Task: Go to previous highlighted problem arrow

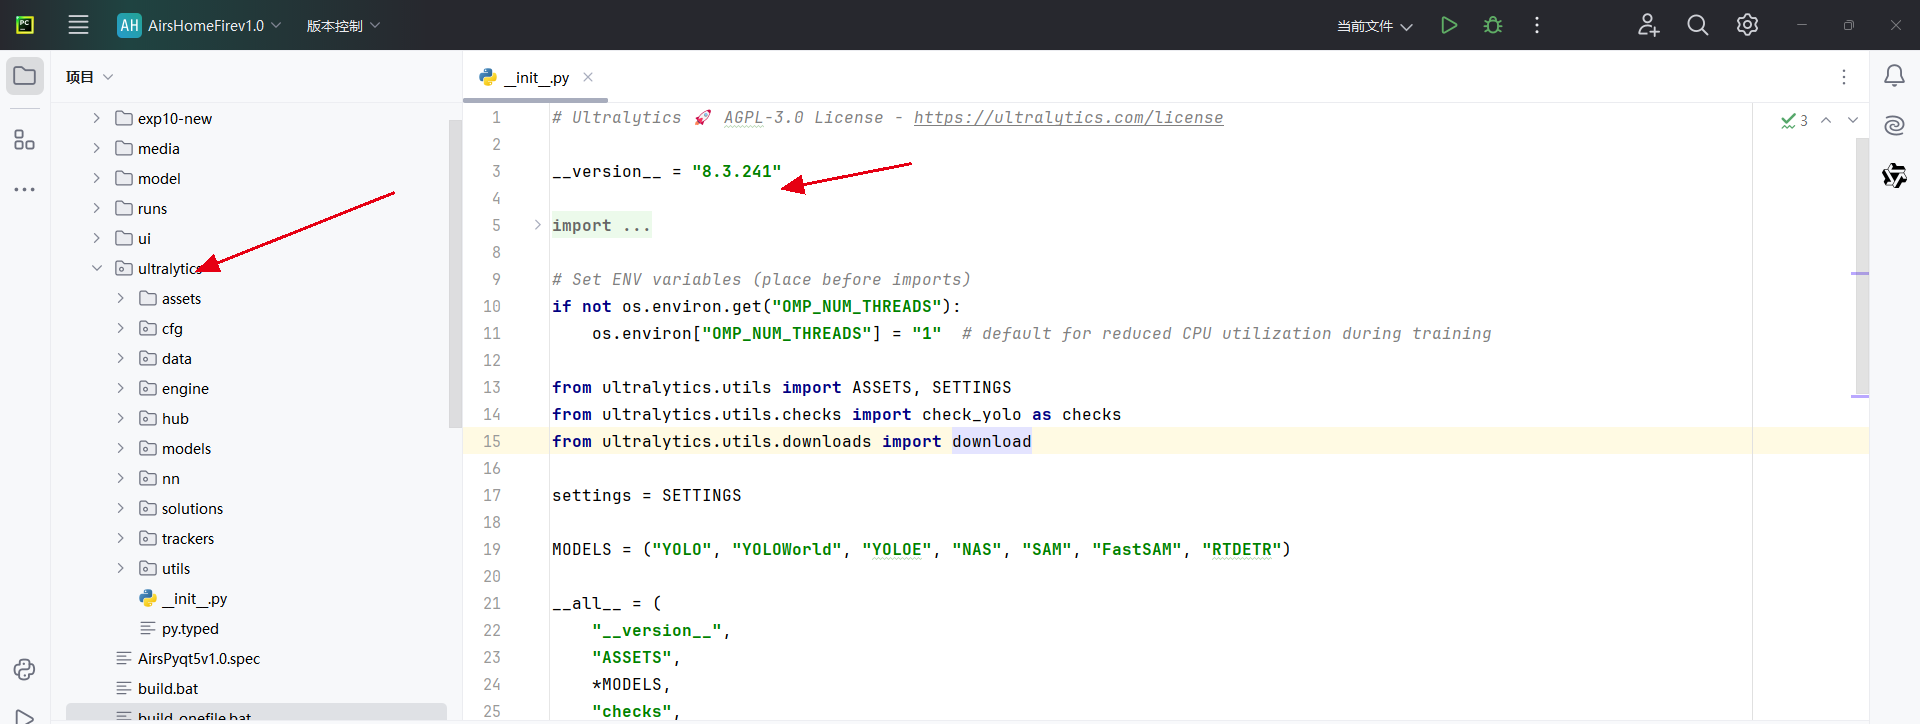Action: point(1826,120)
